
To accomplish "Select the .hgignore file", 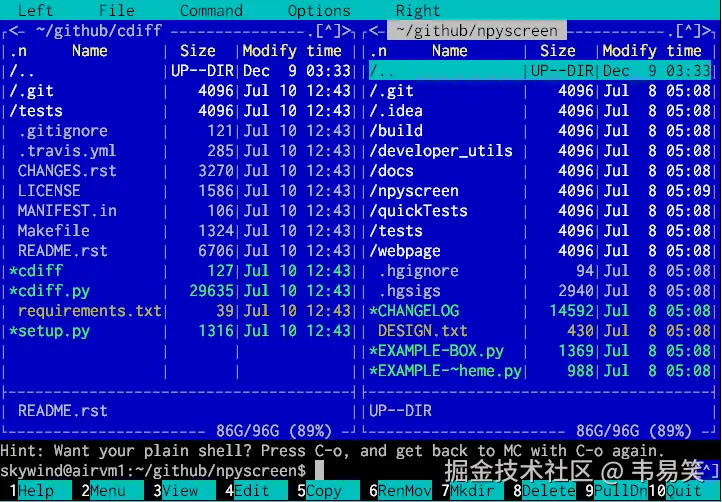I will (540, 271).
